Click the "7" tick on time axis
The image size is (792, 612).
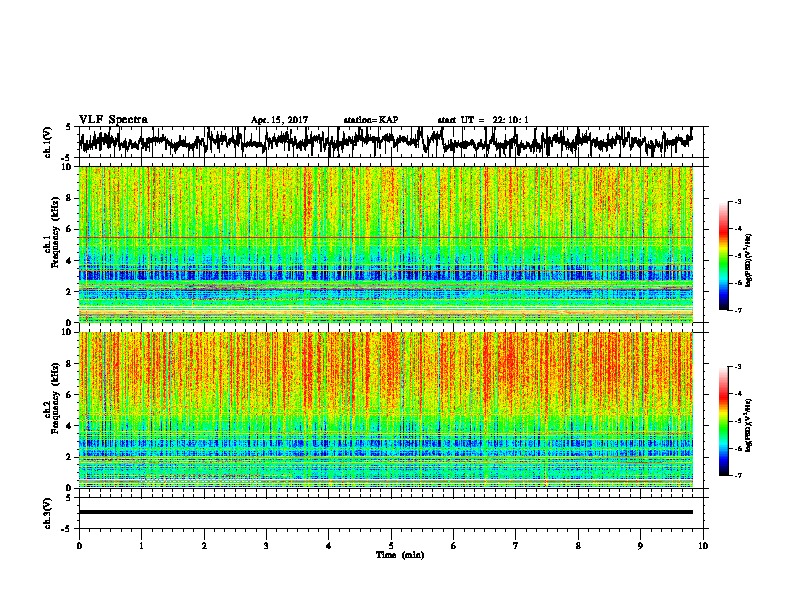pos(516,546)
